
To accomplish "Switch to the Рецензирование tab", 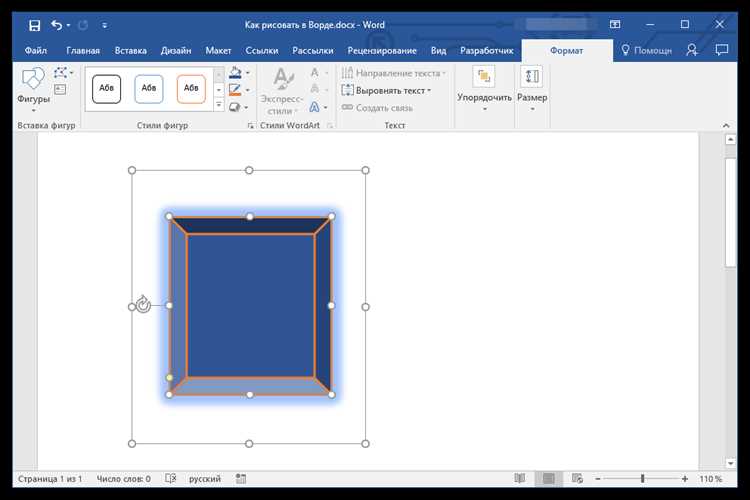I will tap(382, 50).
